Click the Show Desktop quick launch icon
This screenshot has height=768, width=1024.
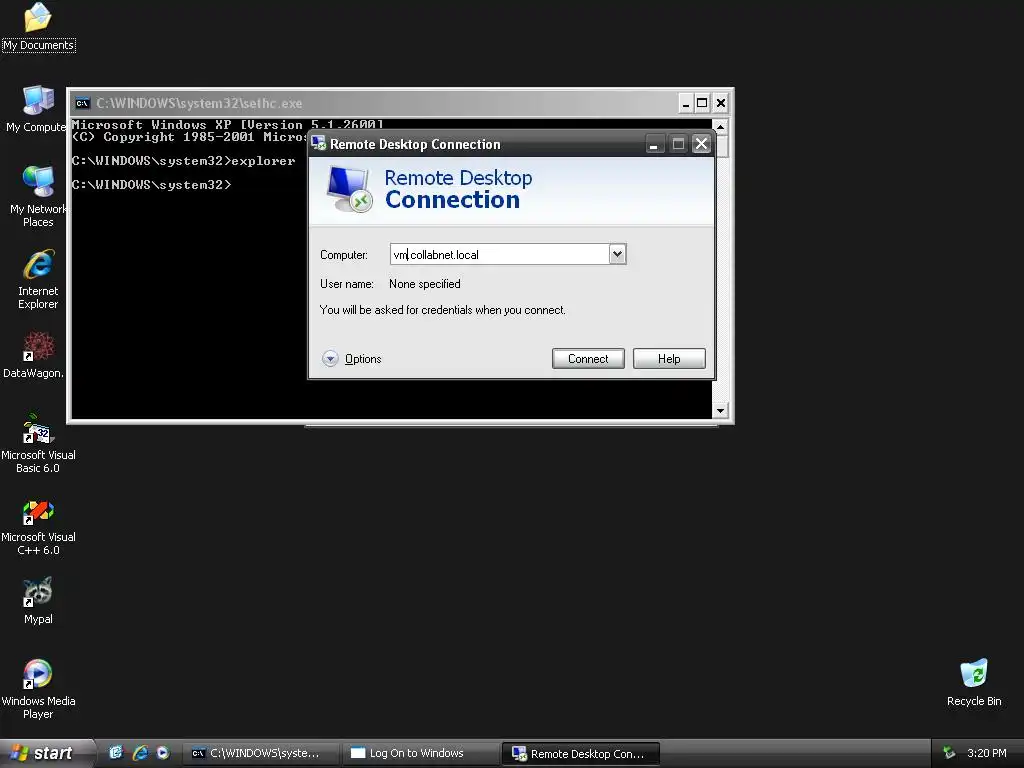coord(116,753)
